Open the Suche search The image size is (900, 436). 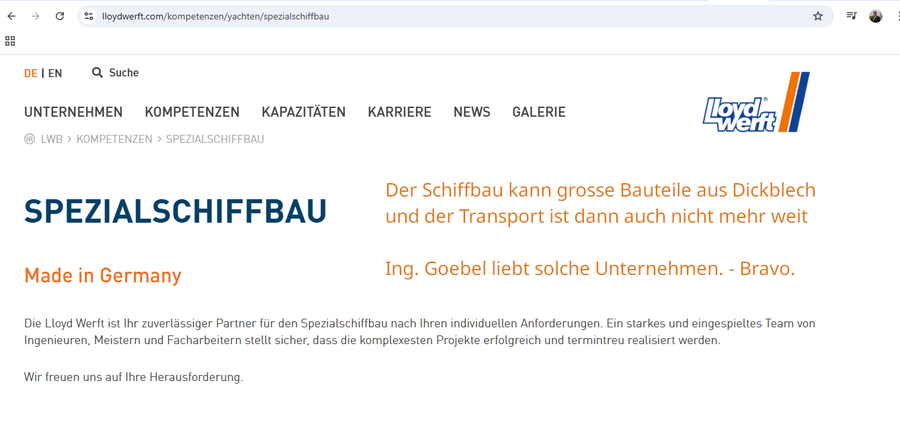click(115, 73)
